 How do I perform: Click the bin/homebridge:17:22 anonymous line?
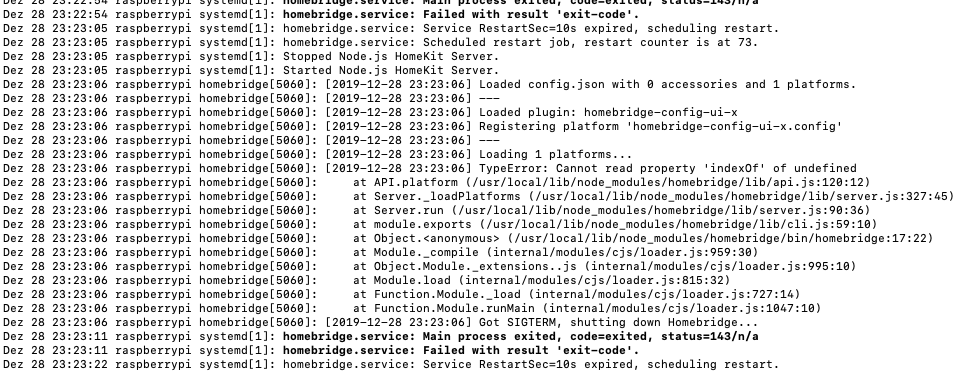pos(468,238)
